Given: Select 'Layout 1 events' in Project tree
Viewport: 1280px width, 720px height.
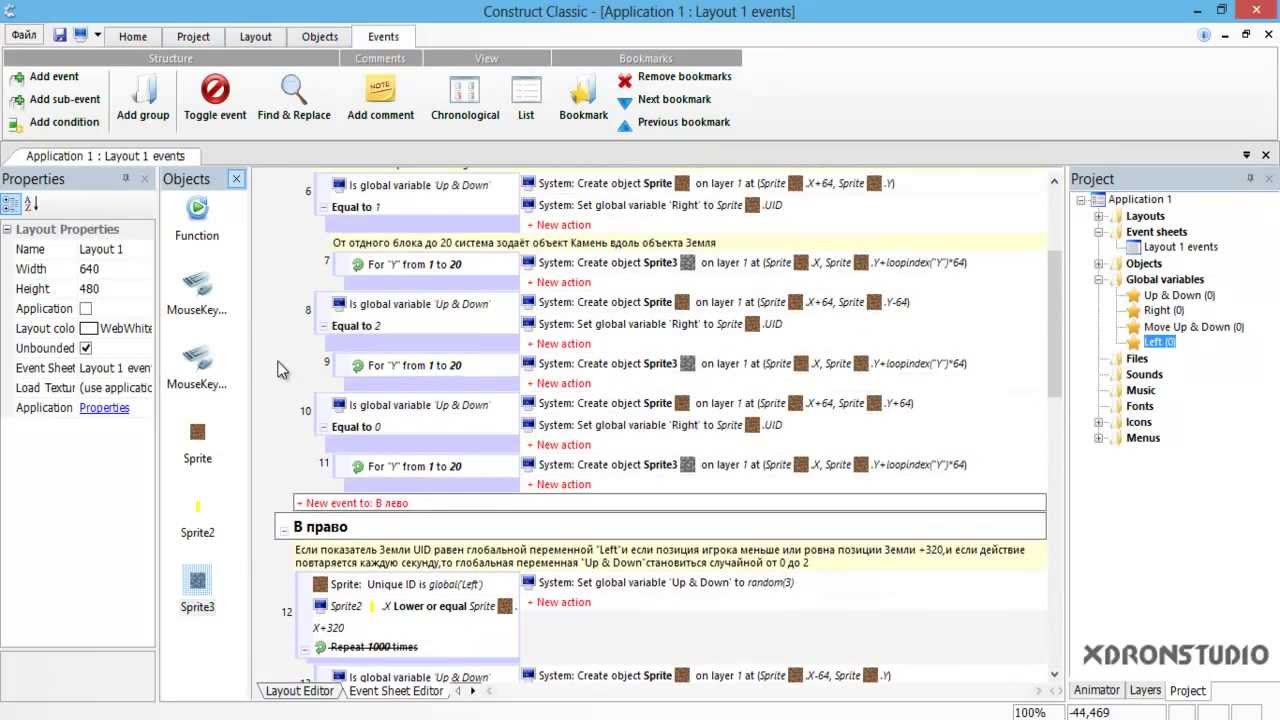Looking at the screenshot, I should (x=1180, y=247).
